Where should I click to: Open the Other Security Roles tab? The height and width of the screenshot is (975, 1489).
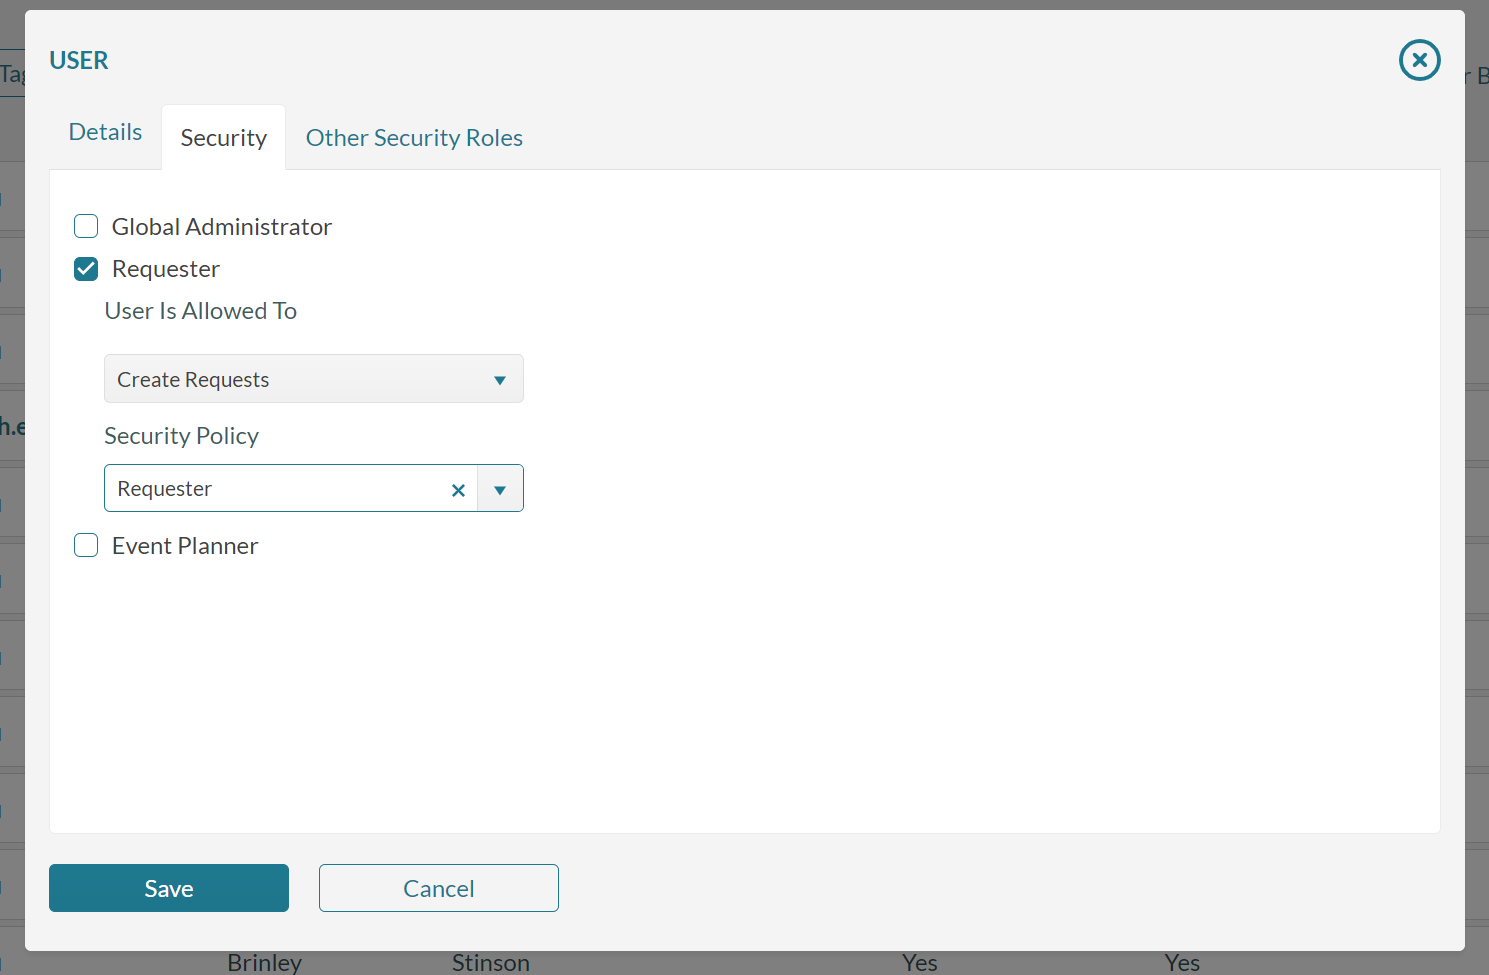coord(414,138)
